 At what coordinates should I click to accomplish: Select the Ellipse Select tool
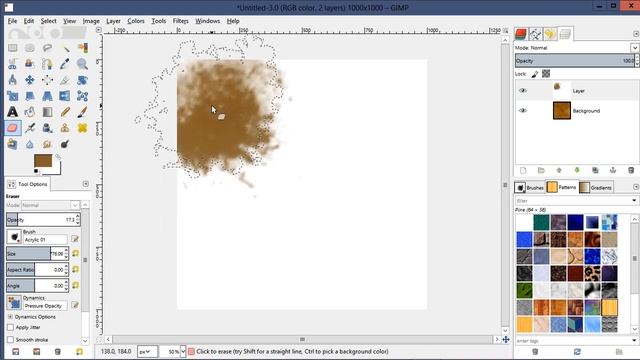point(30,48)
